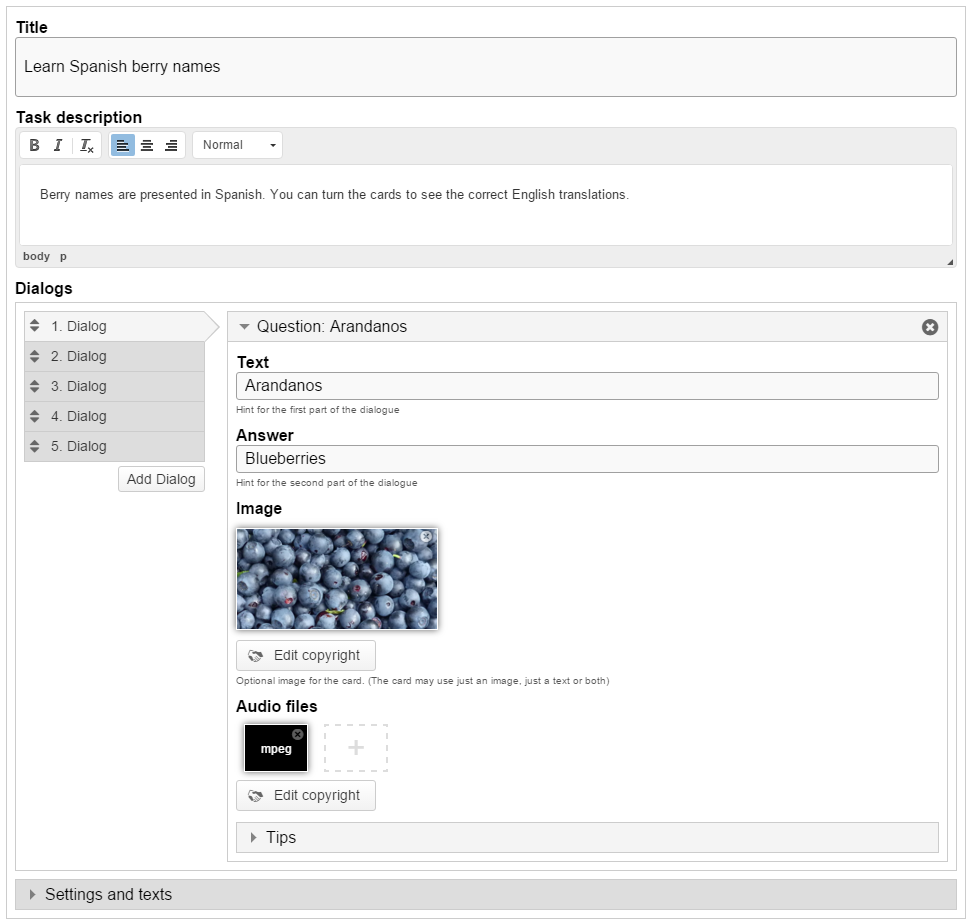The width and height of the screenshot is (970, 923).
Task: Expand Settings and texts section
Action: click(x=486, y=895)
